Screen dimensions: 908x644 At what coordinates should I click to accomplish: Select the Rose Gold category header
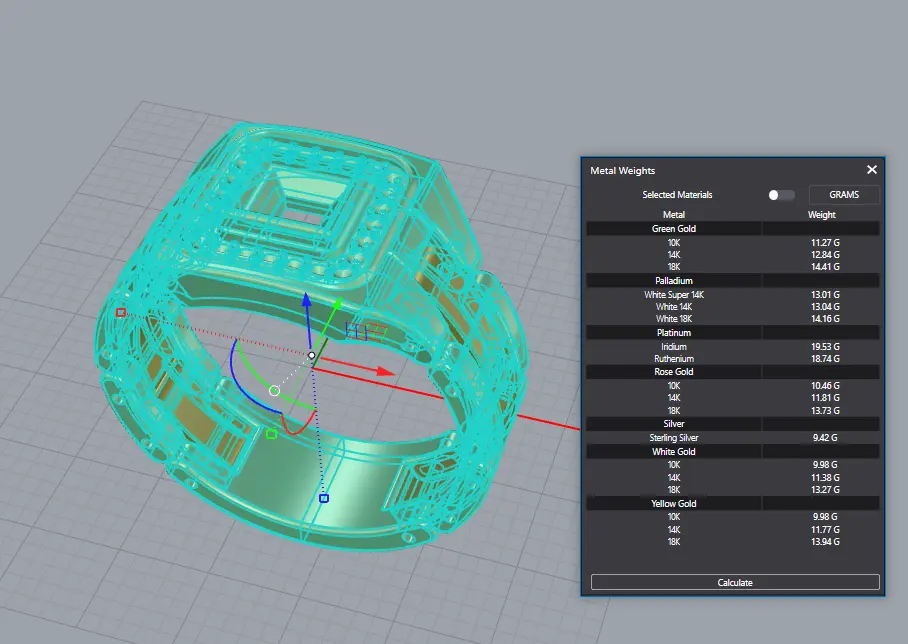click(673, 372)
